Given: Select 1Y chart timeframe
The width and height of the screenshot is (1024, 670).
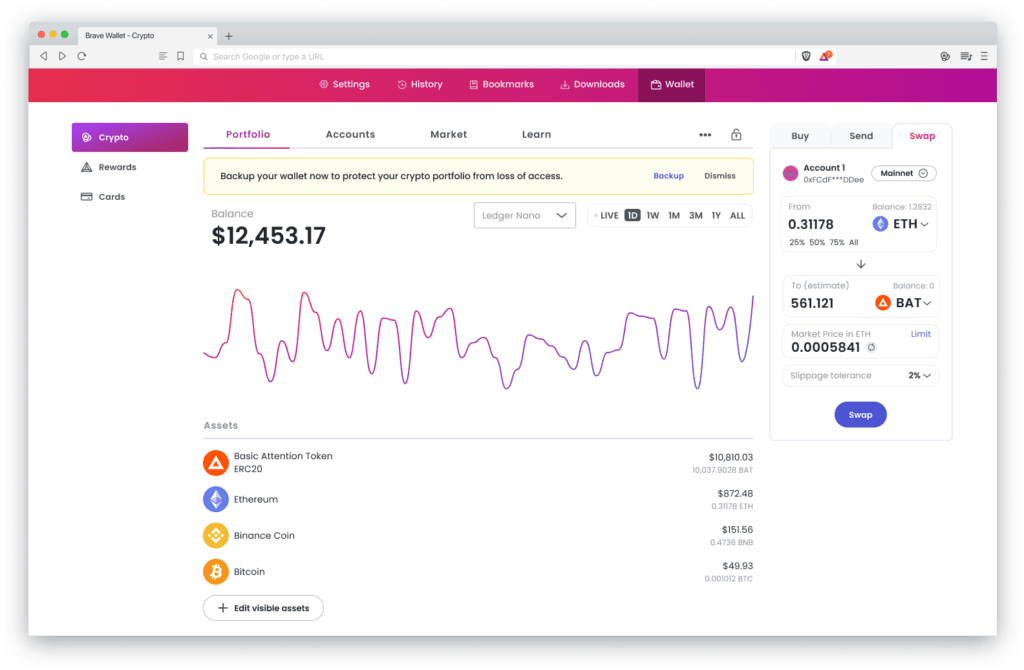Looking at the screenshot, I should coord(716,215).
